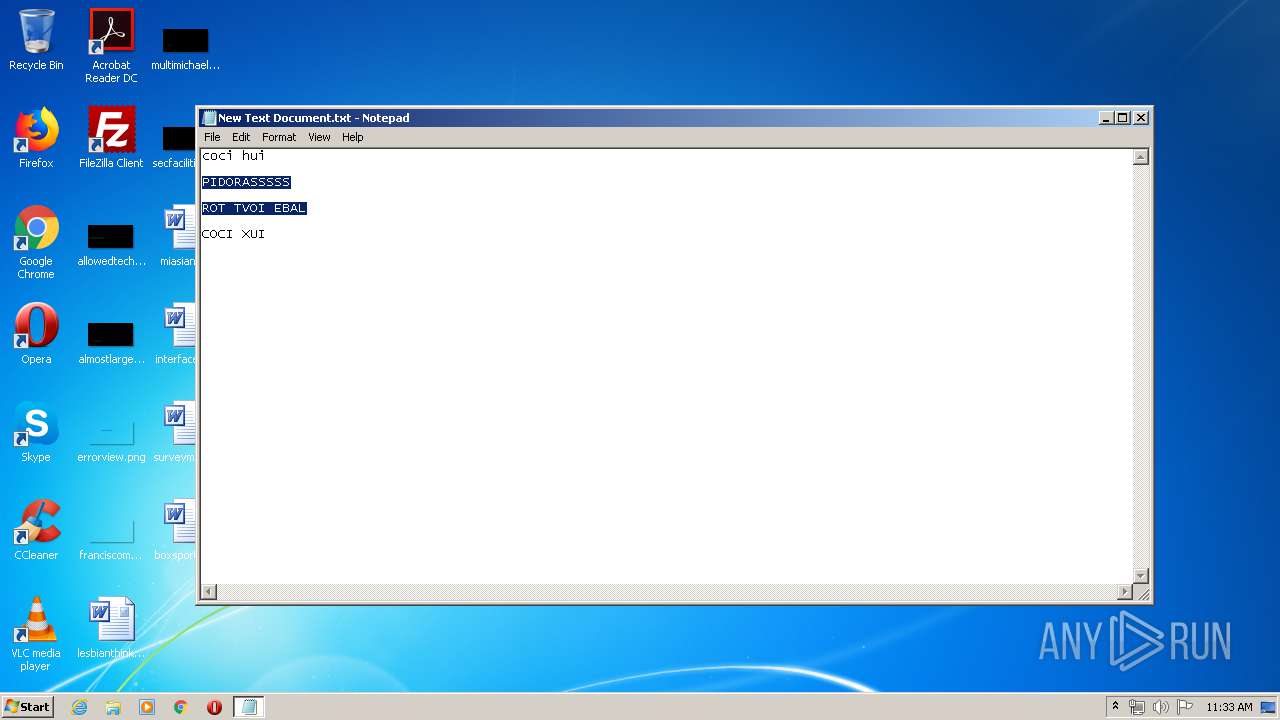This screenshot has height=720, width=1280.
Task: Click the horizontal scrollbar right arrow
Action: click(1125, 592)
